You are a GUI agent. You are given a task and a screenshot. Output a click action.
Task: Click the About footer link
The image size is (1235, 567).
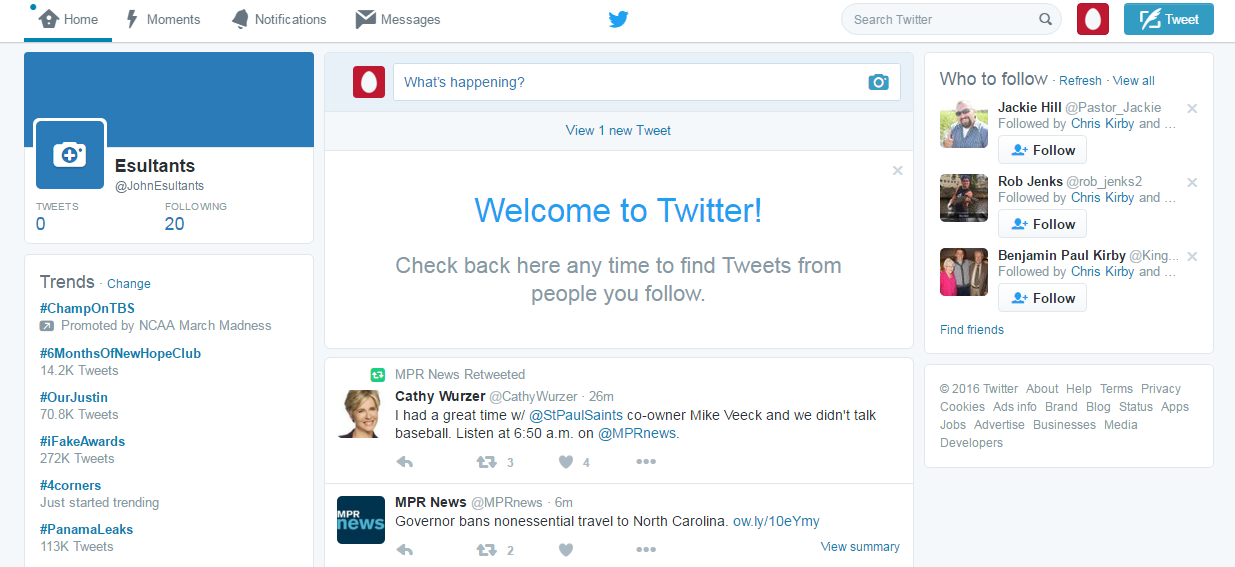click(1042, 389)
